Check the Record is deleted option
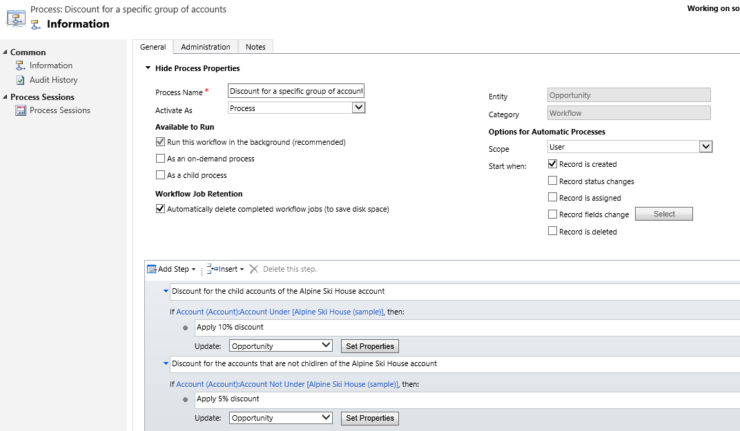This screenshot has width=740, height=431. (553, 231)
